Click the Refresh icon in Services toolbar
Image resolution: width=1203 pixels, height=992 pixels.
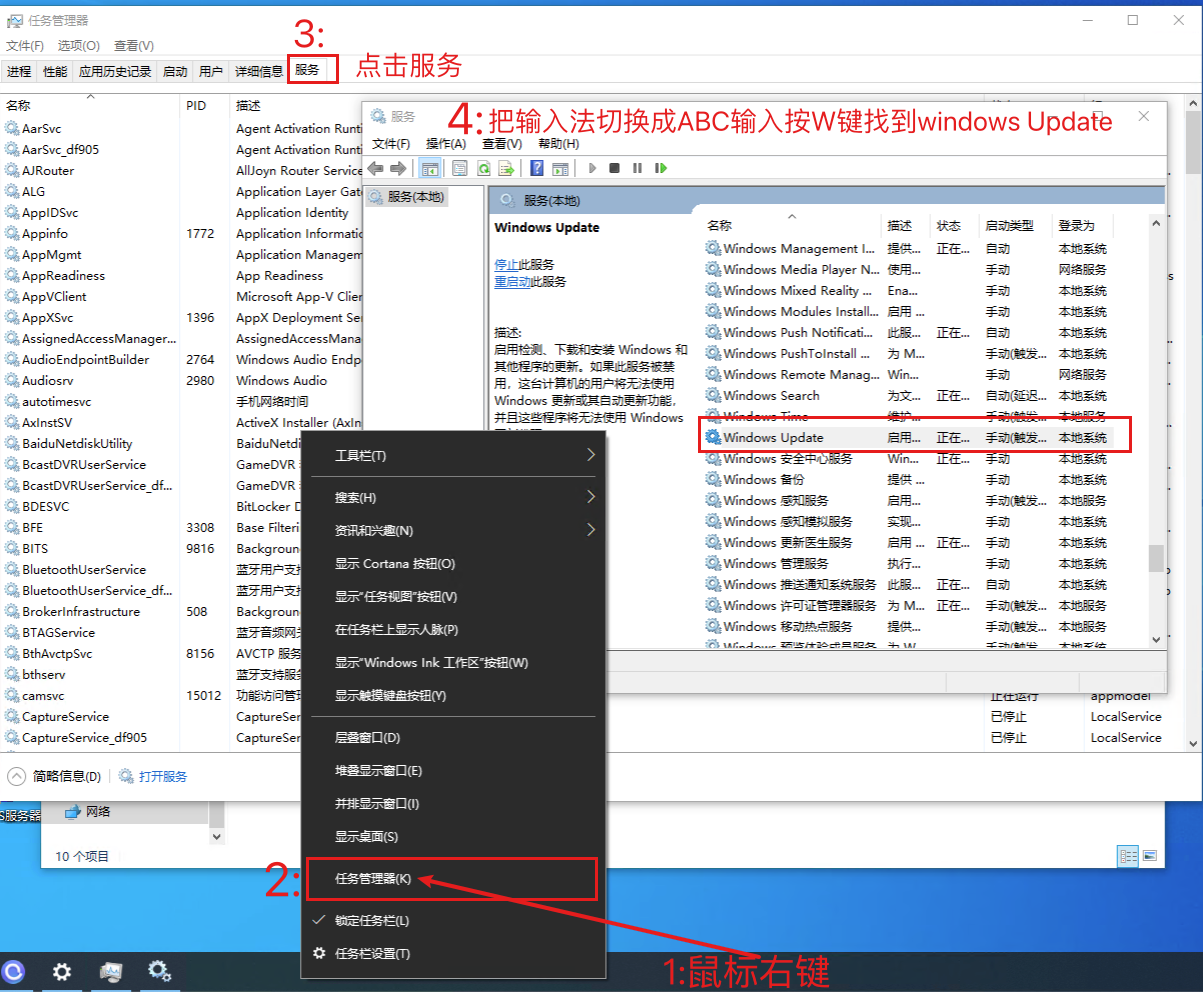(x=483, y=168)
